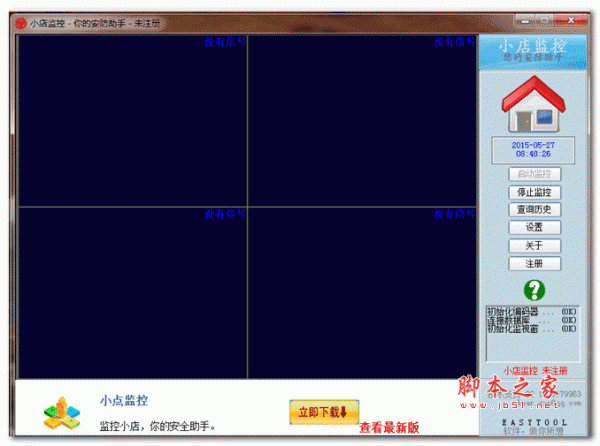Screen dimensions: 600x446
Task: Select the top-right camera view pane
Action: (x=362, y=121)
